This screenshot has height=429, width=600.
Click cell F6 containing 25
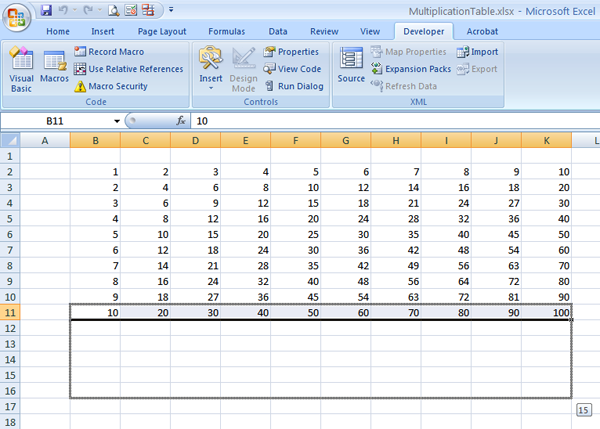296,234
